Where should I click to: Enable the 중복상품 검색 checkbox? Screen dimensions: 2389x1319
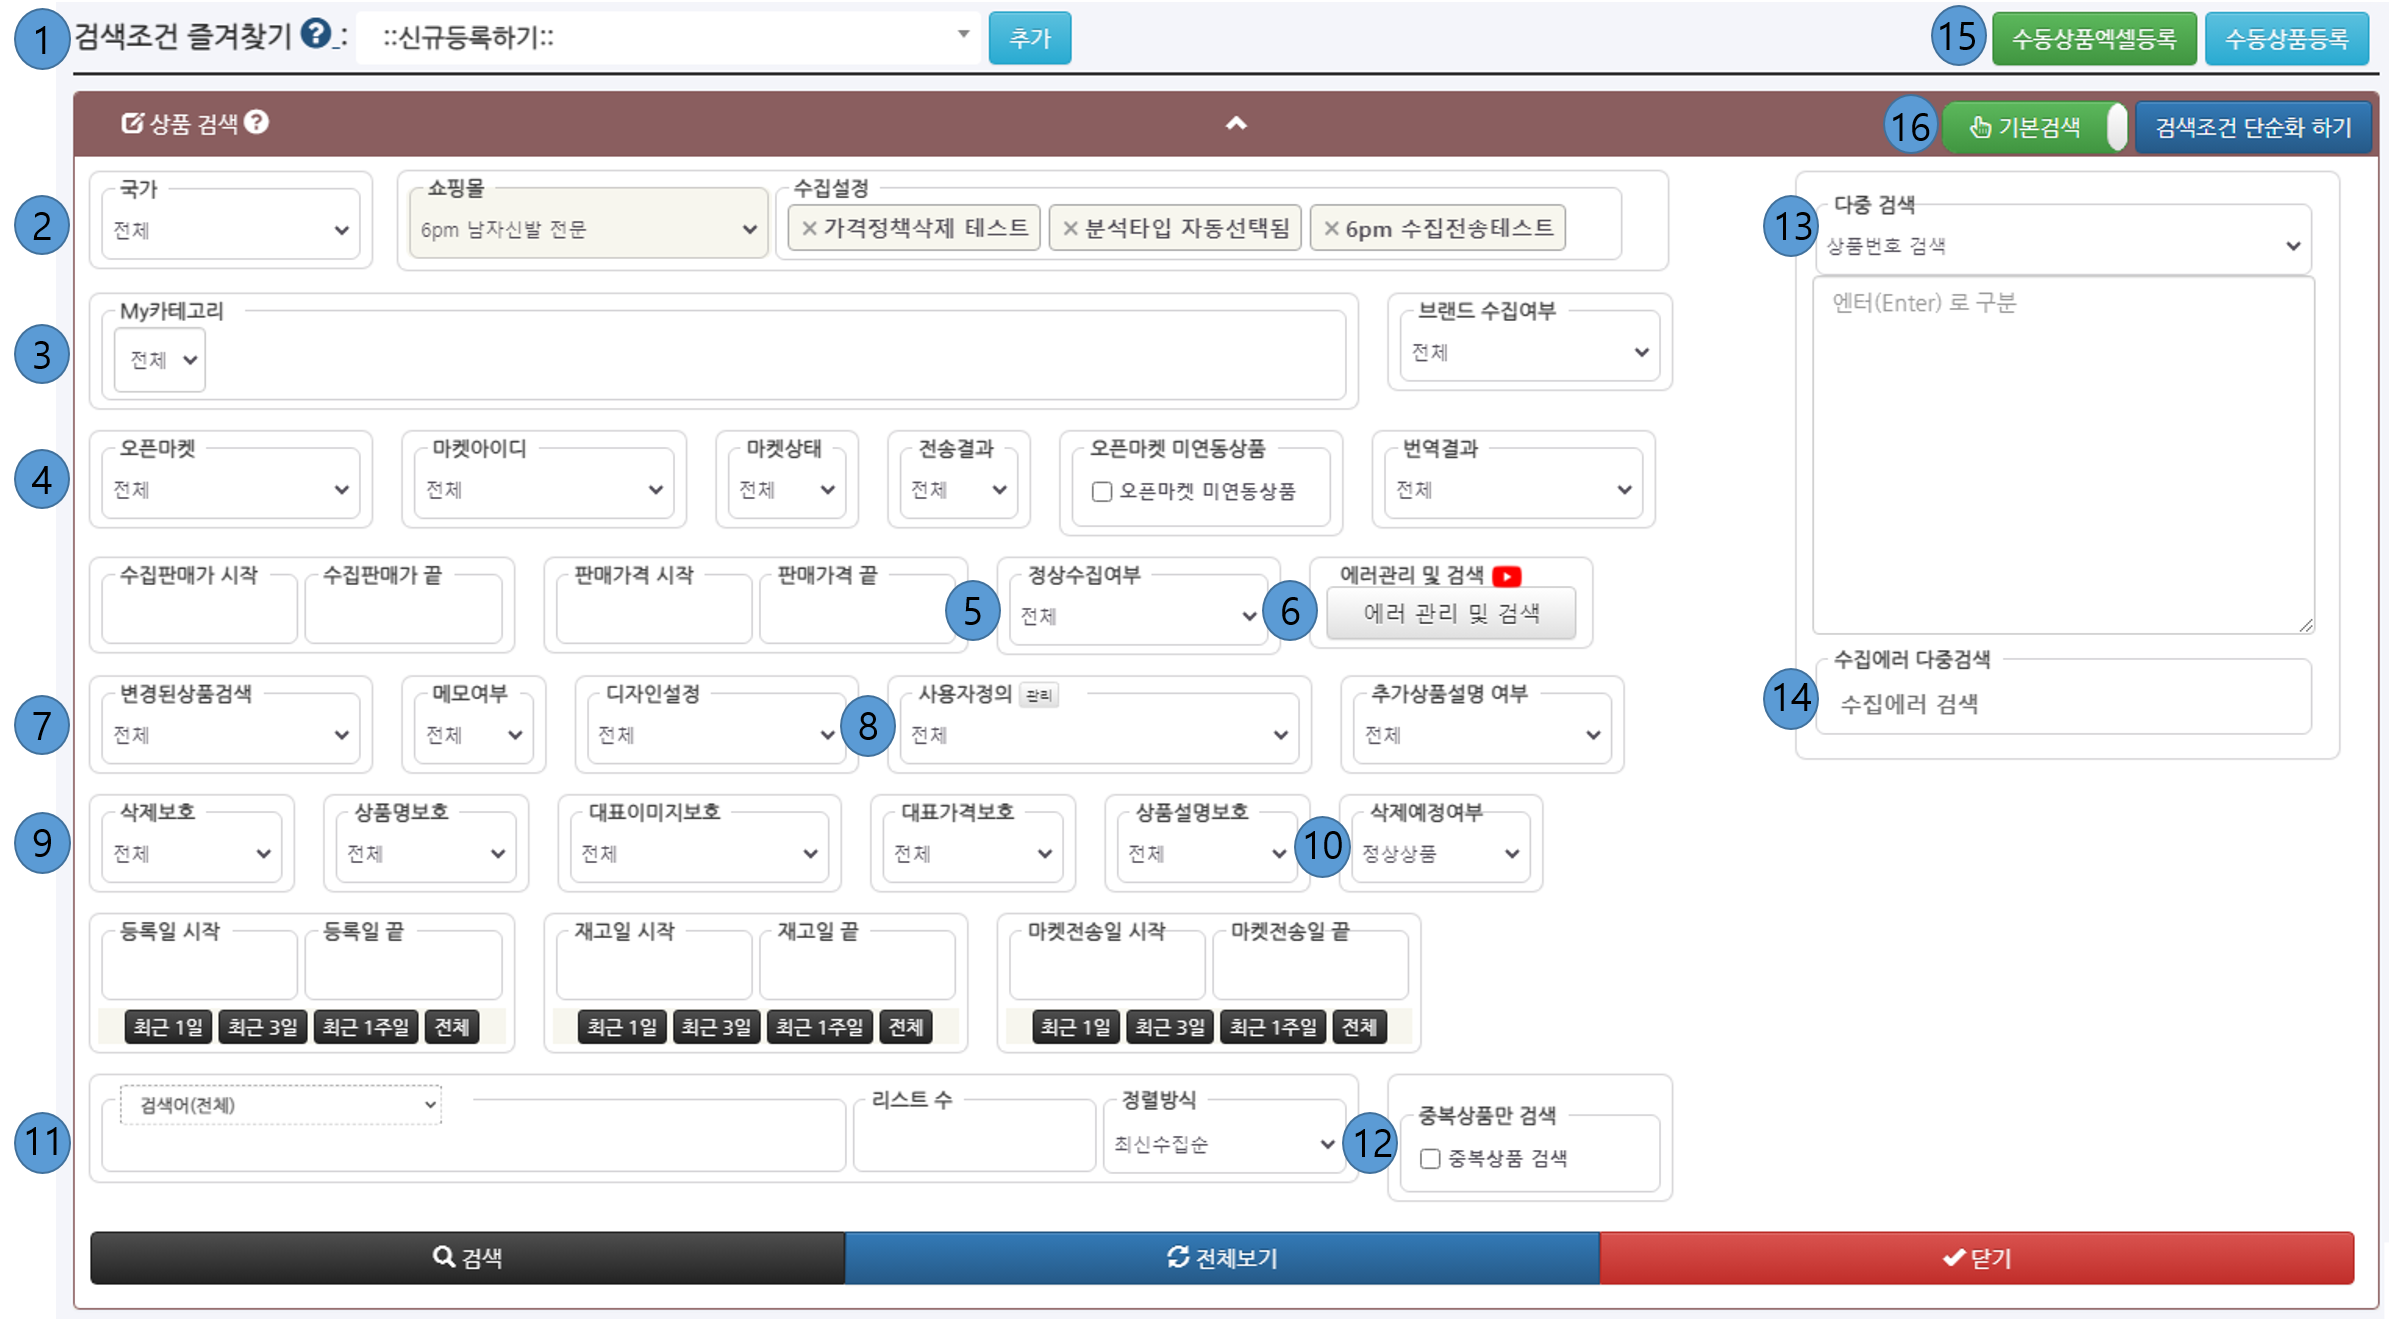1430,1159
